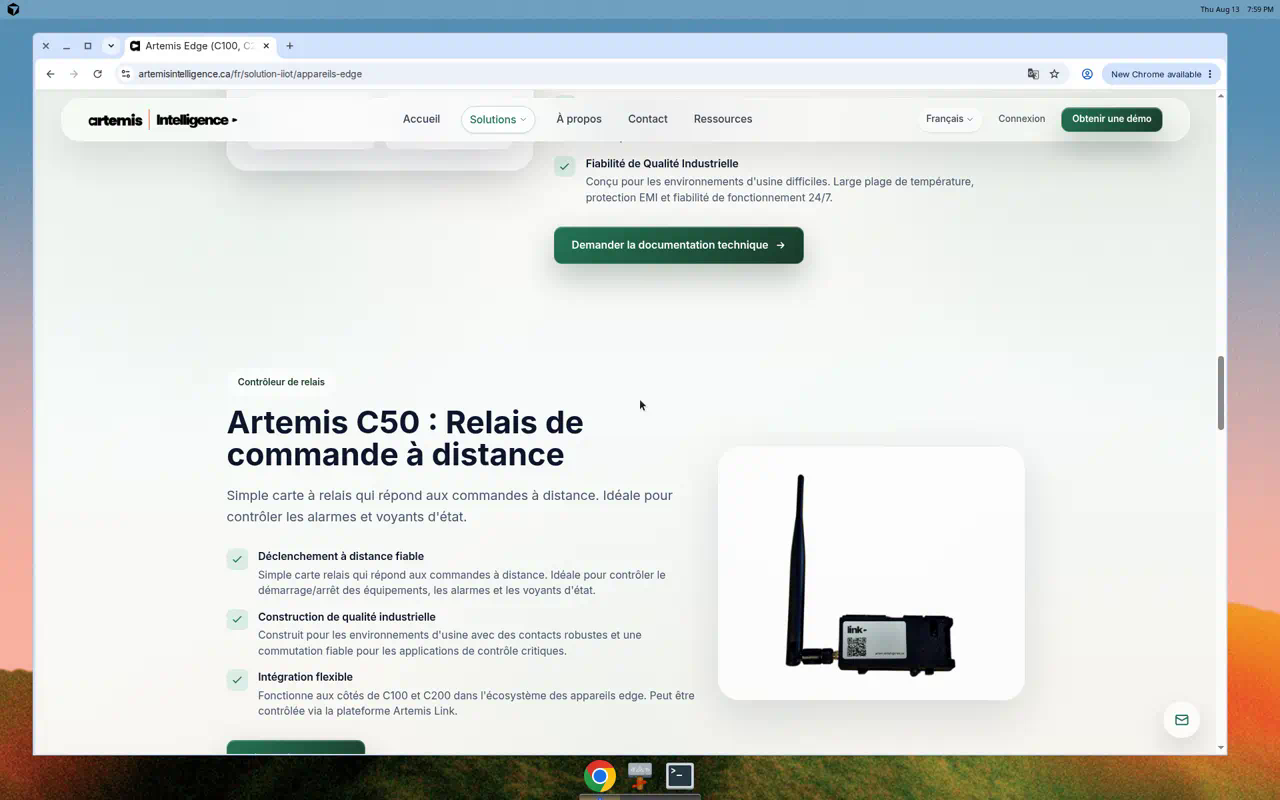The image size is (1280, 800).
Task: Click the Construction de qualité industrielle title
Action: (x=347, y=617)
